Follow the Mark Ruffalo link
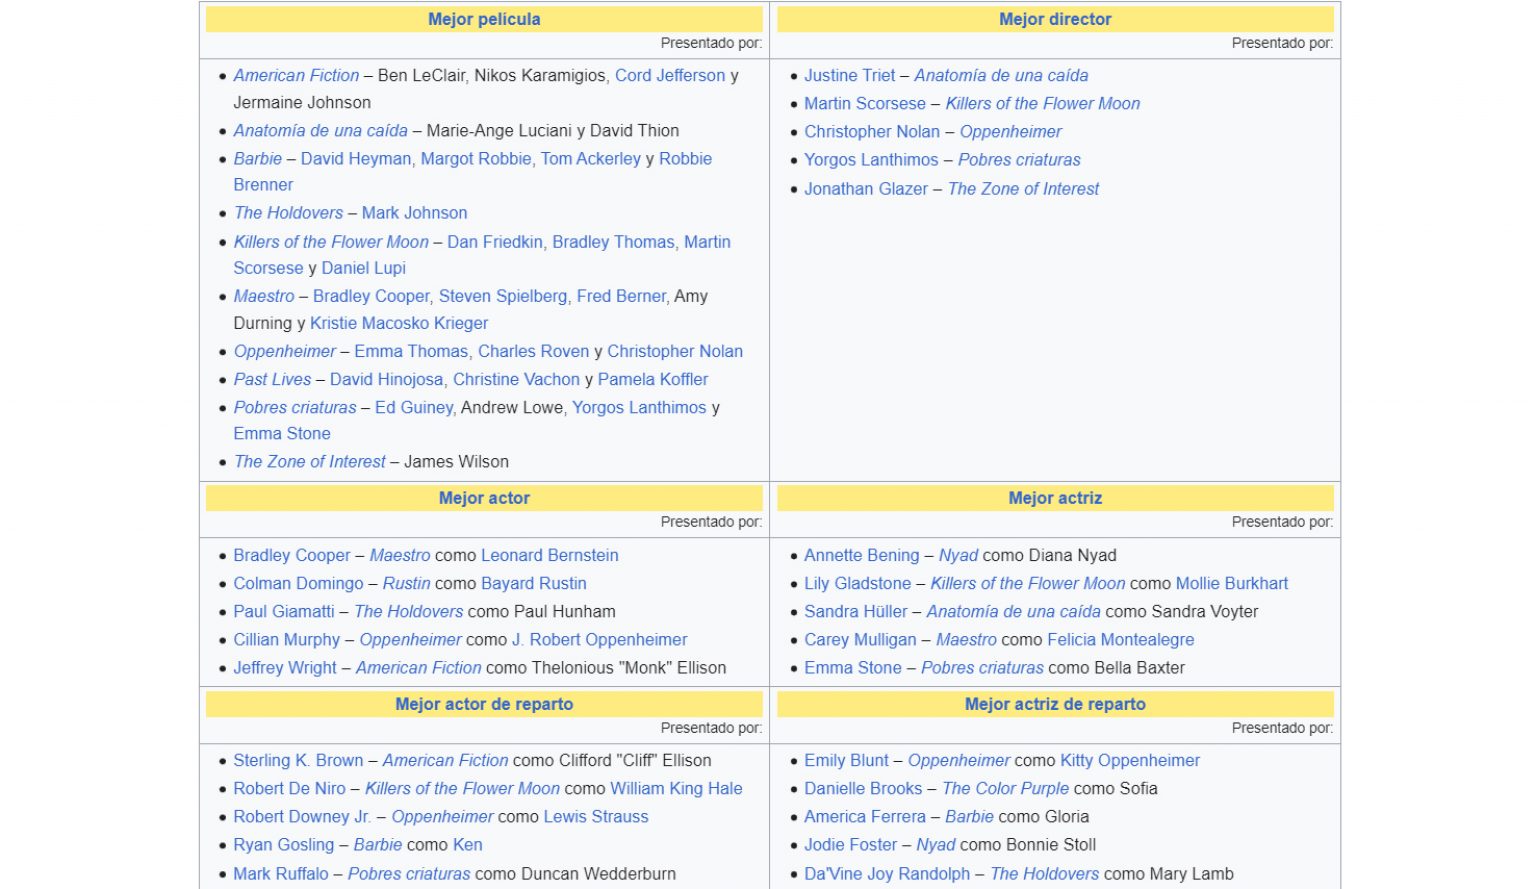The image size is (1536, 889). (281, 873)
